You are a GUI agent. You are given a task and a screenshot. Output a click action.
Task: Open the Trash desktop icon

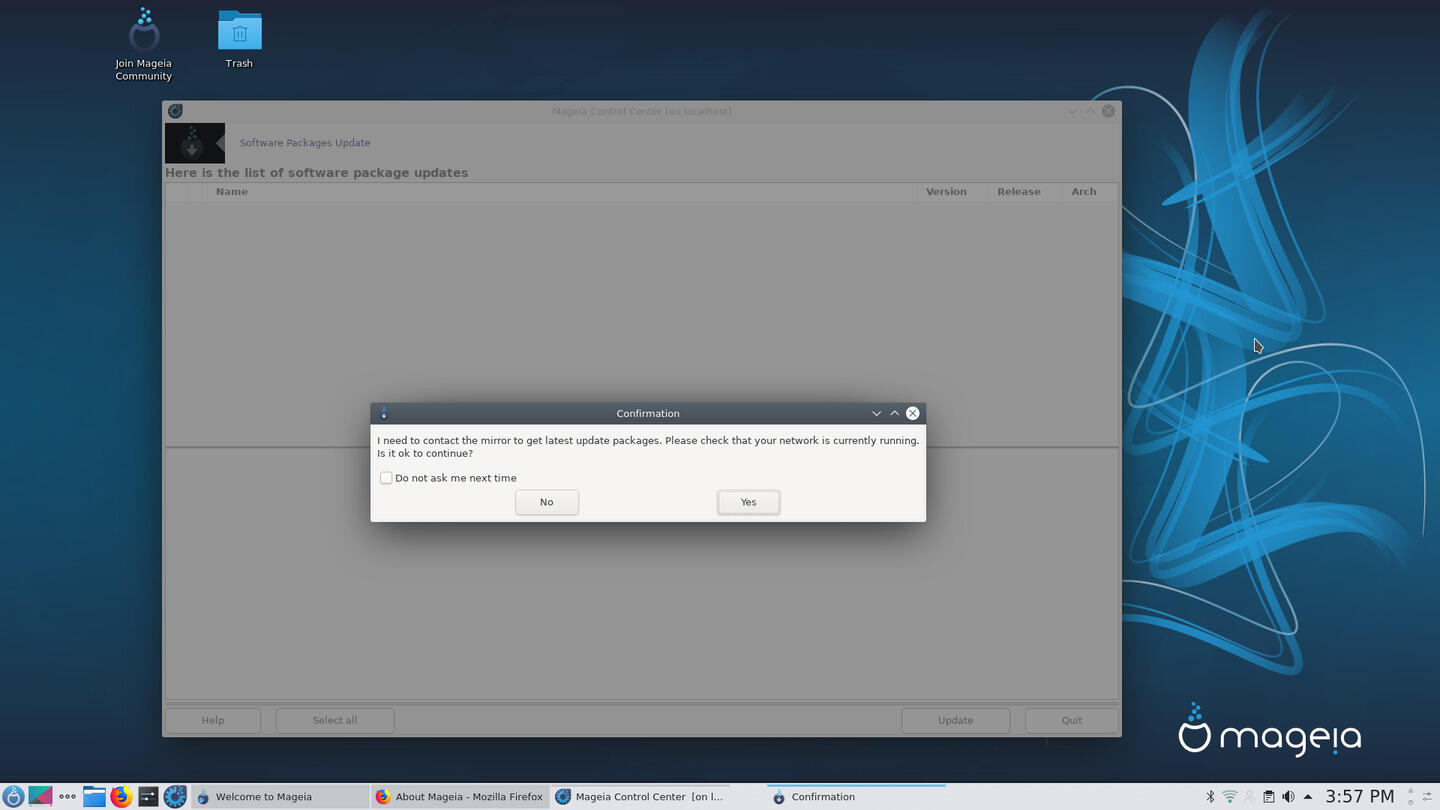pos(239,39)
